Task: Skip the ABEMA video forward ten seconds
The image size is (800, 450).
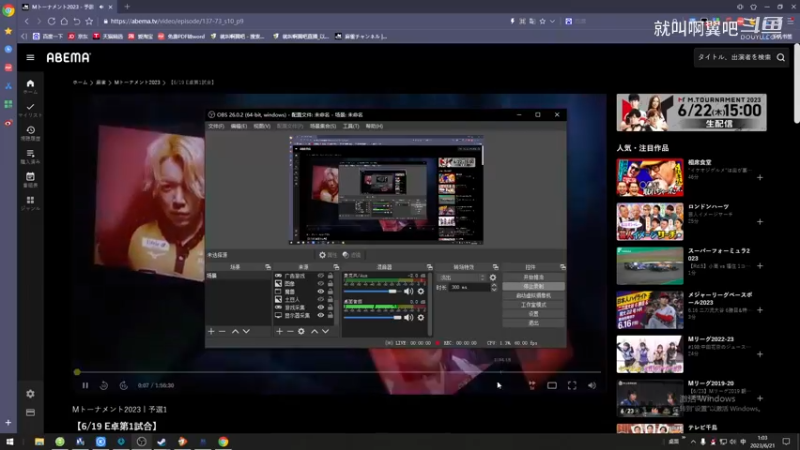Action: coord(123,385)
